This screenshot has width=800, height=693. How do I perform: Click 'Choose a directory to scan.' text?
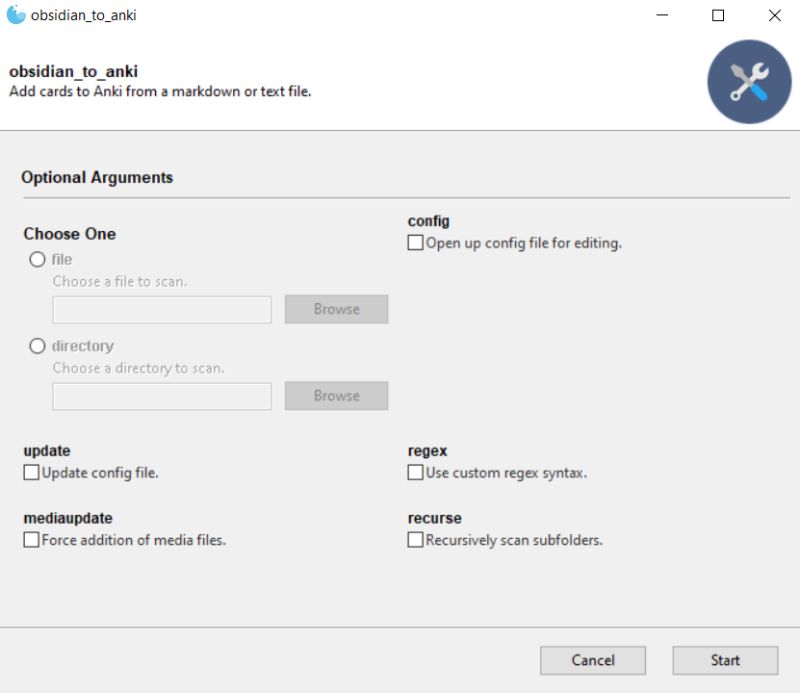138,368
